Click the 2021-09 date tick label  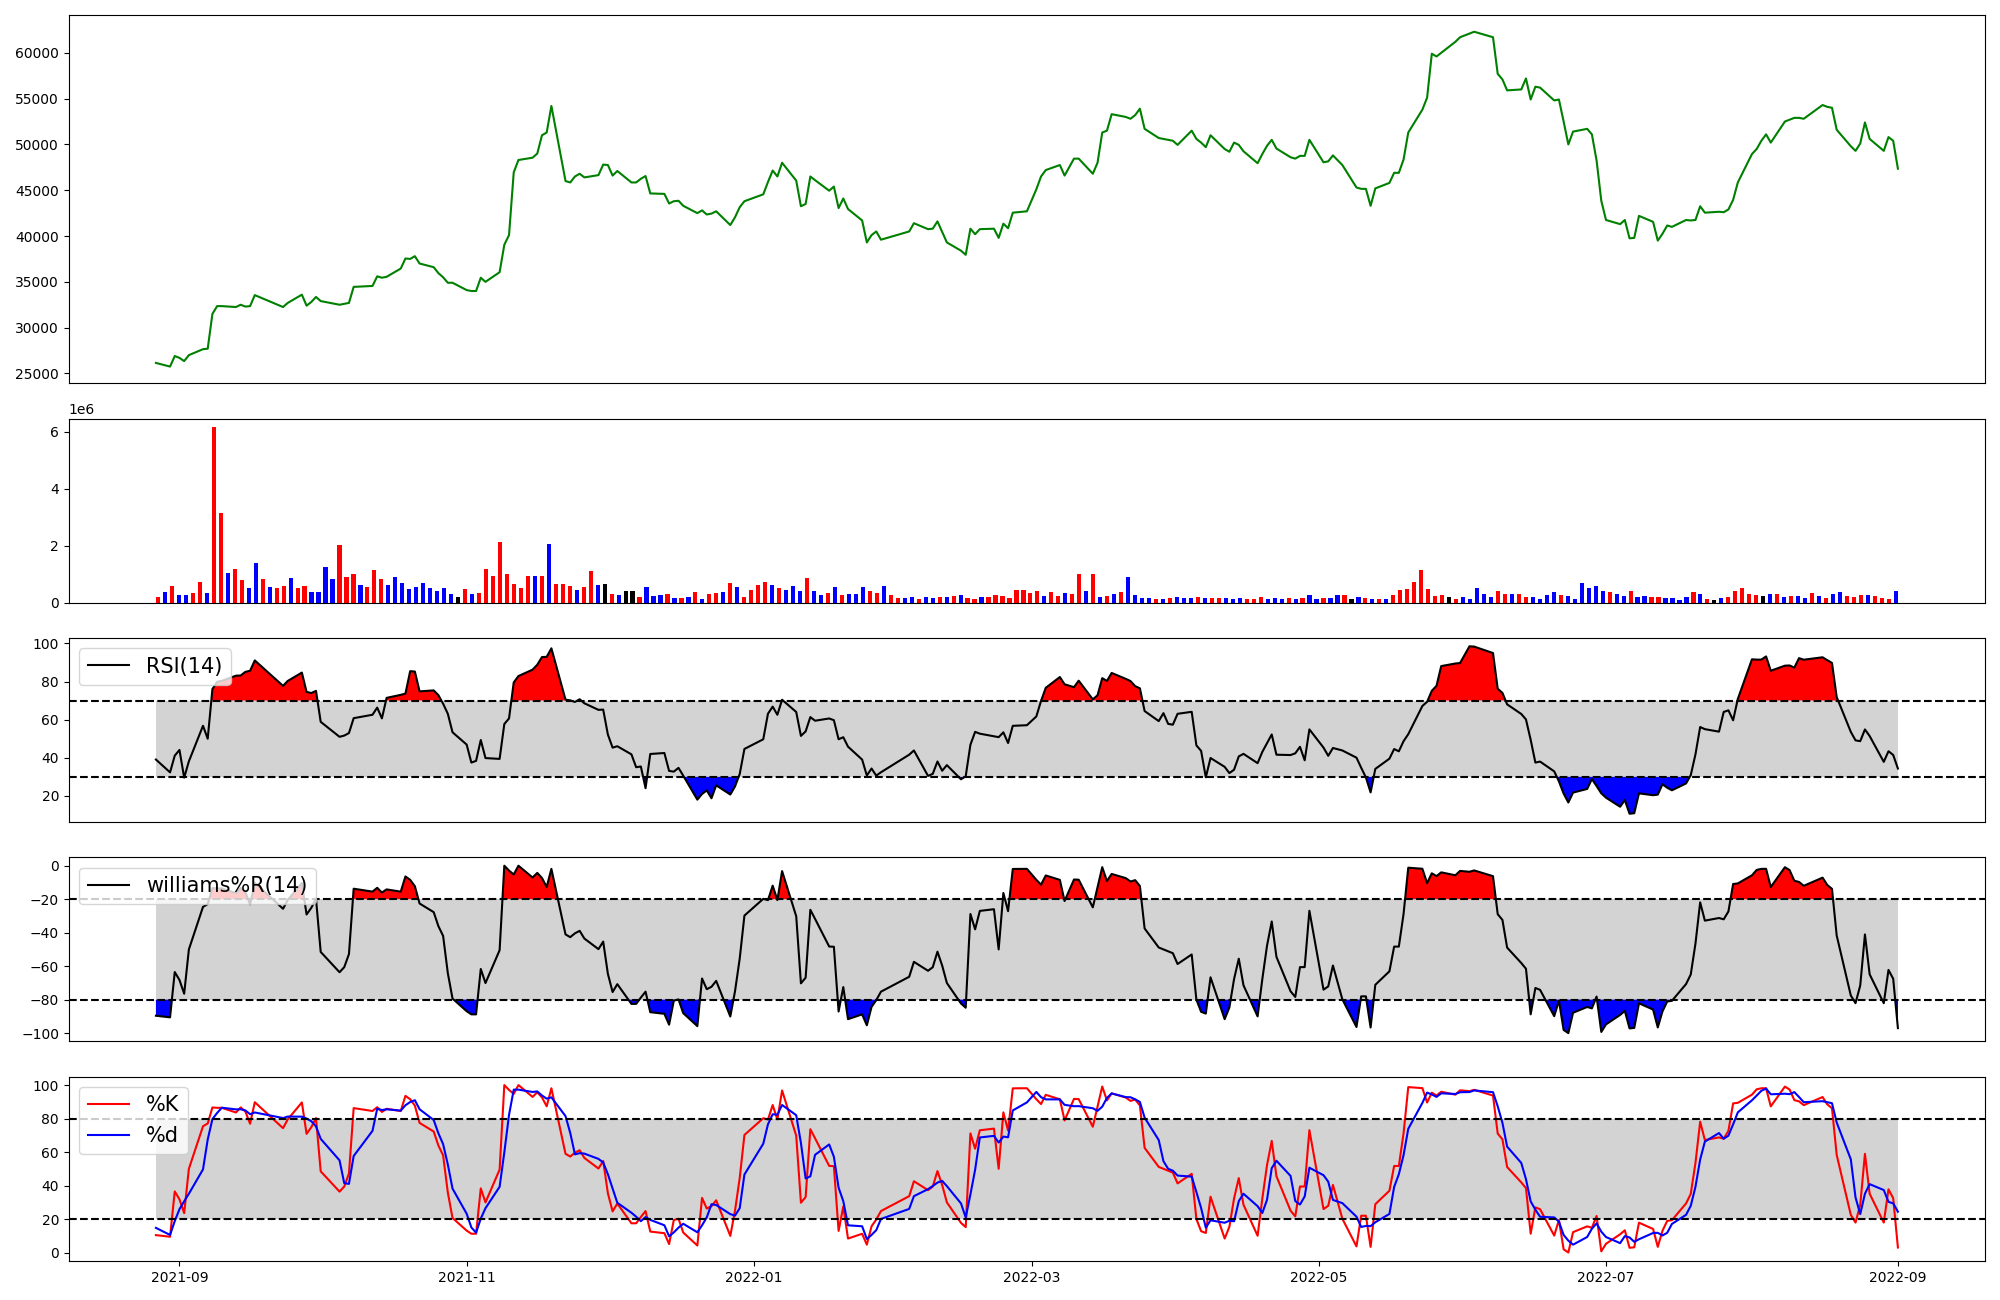(180, 1277)
